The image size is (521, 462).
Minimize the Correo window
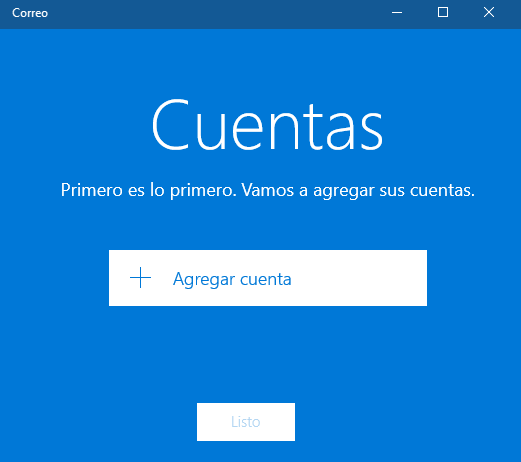[x=397, y=13]
